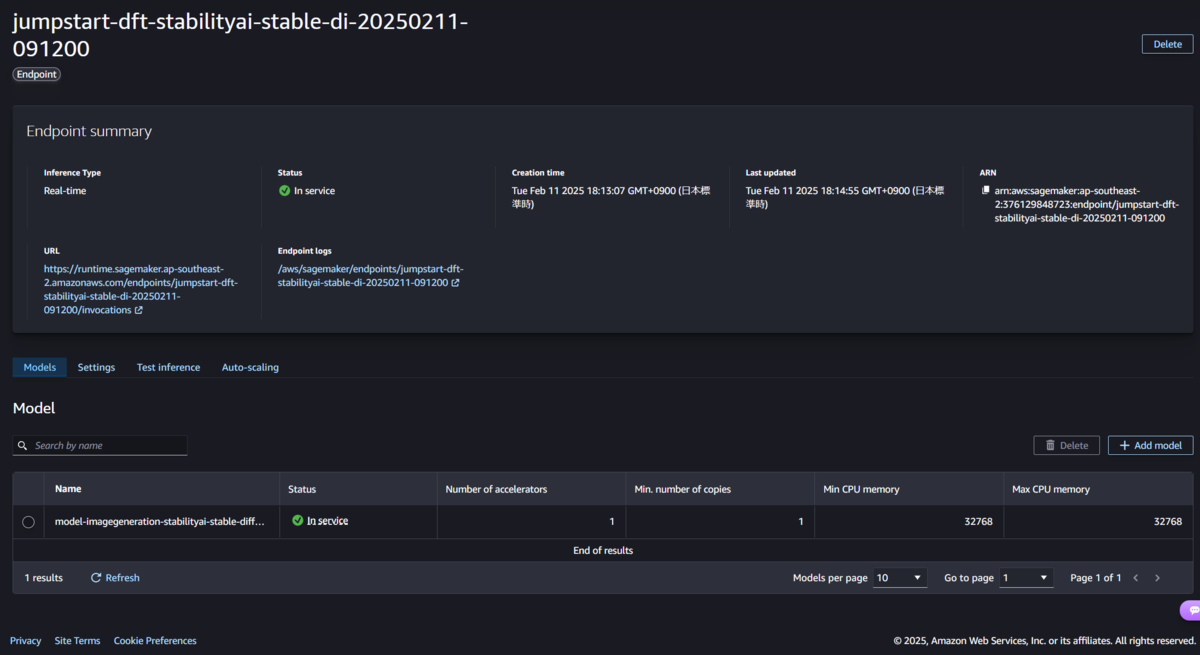
Task: Click the chat assistant bubble icon
Action: pyautogui.click(x=1190, y=610)
